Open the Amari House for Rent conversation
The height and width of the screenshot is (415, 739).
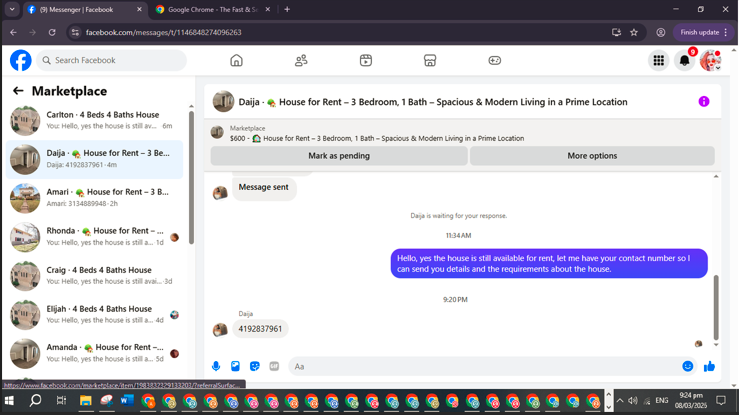[94, 198]
